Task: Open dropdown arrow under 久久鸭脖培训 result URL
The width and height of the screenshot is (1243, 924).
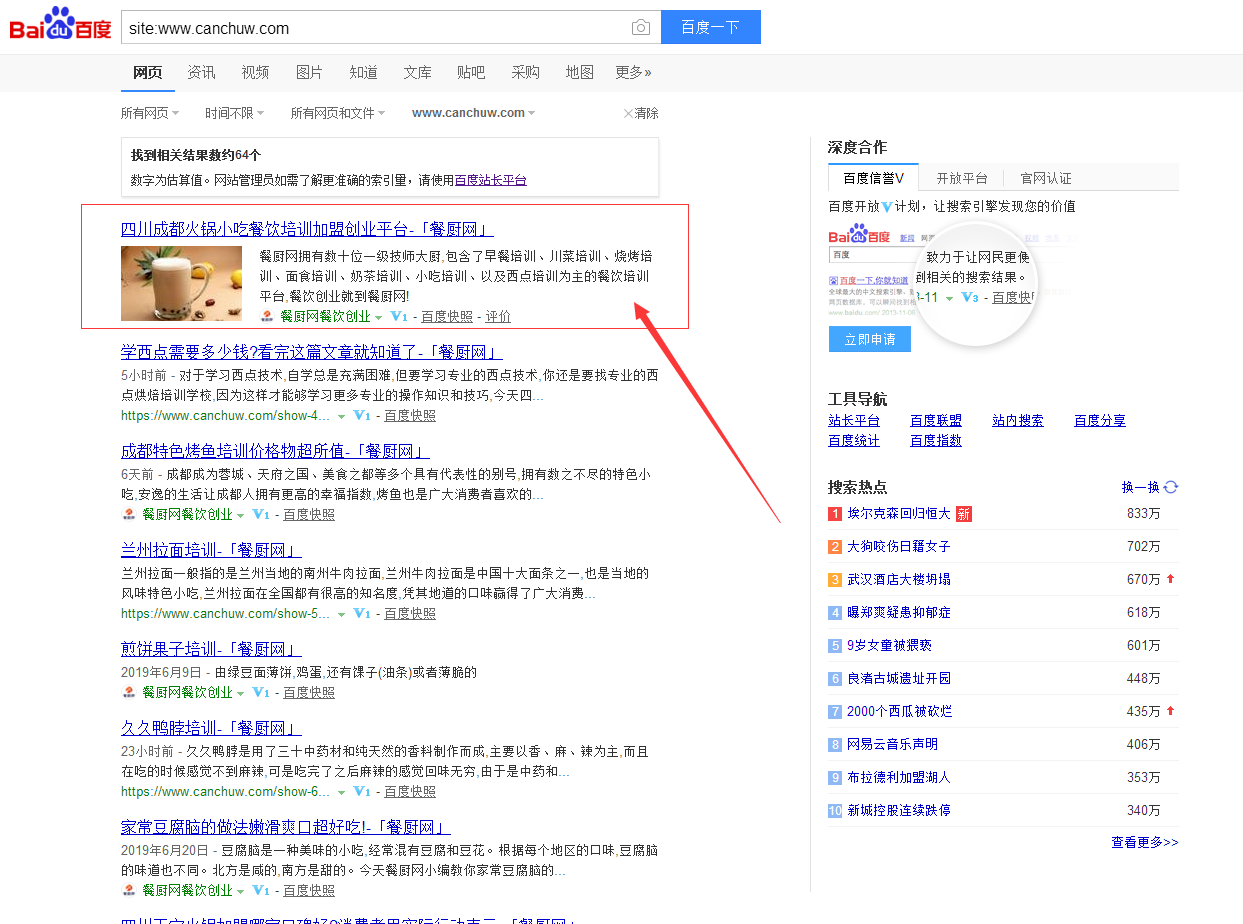Action: point(341,792)
